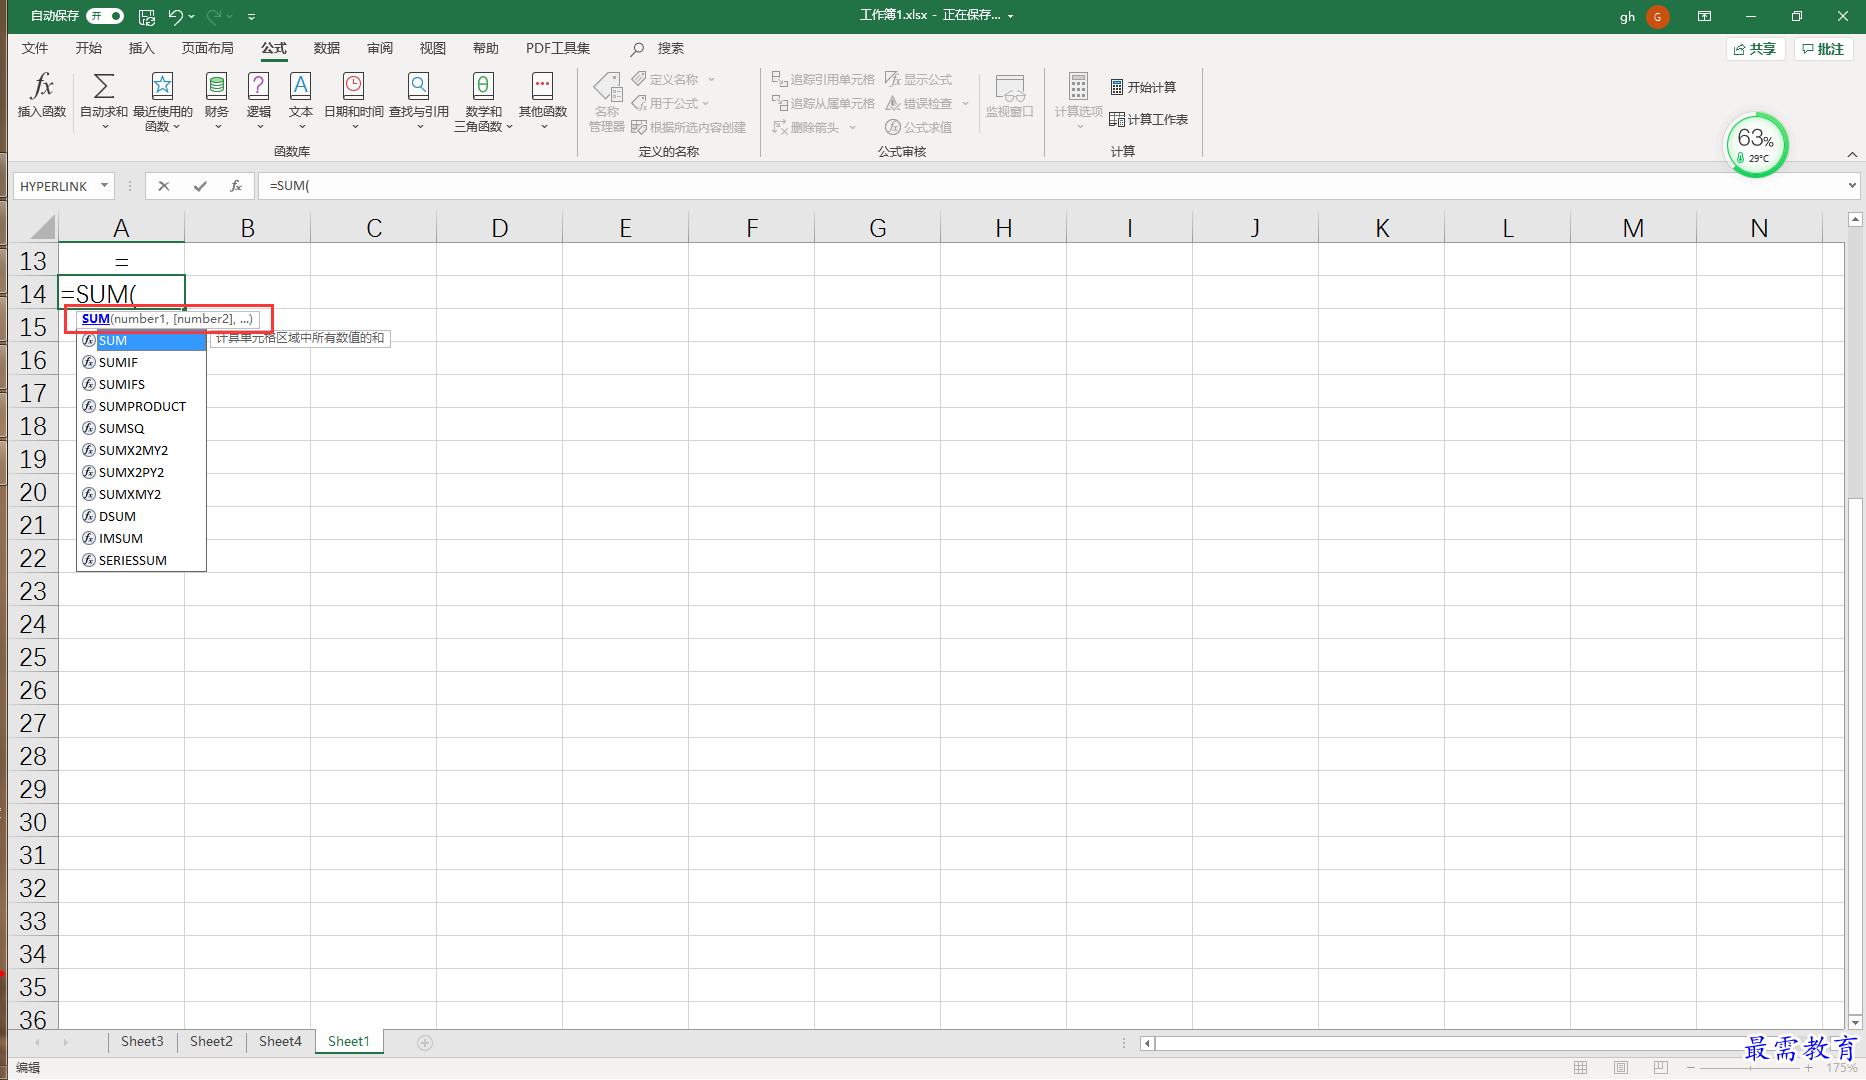This screenshot has height=1080, width=1866.
Task: Click the Save icon in title bar
Action: (147, 16)
